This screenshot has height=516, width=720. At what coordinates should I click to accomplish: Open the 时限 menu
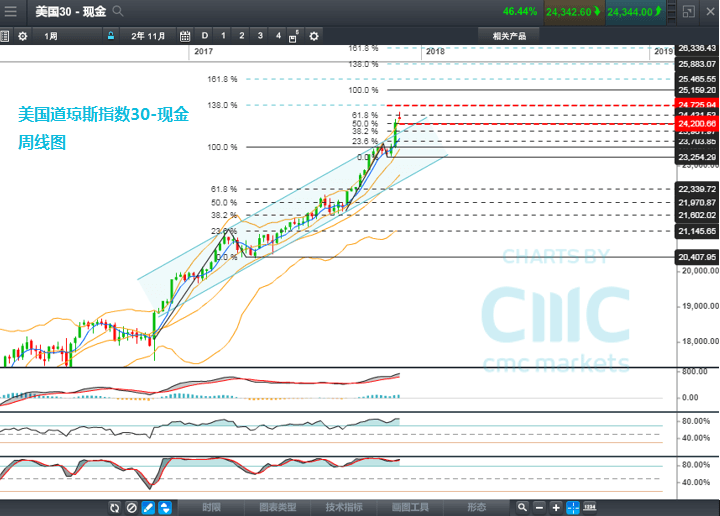pos(211,507)
